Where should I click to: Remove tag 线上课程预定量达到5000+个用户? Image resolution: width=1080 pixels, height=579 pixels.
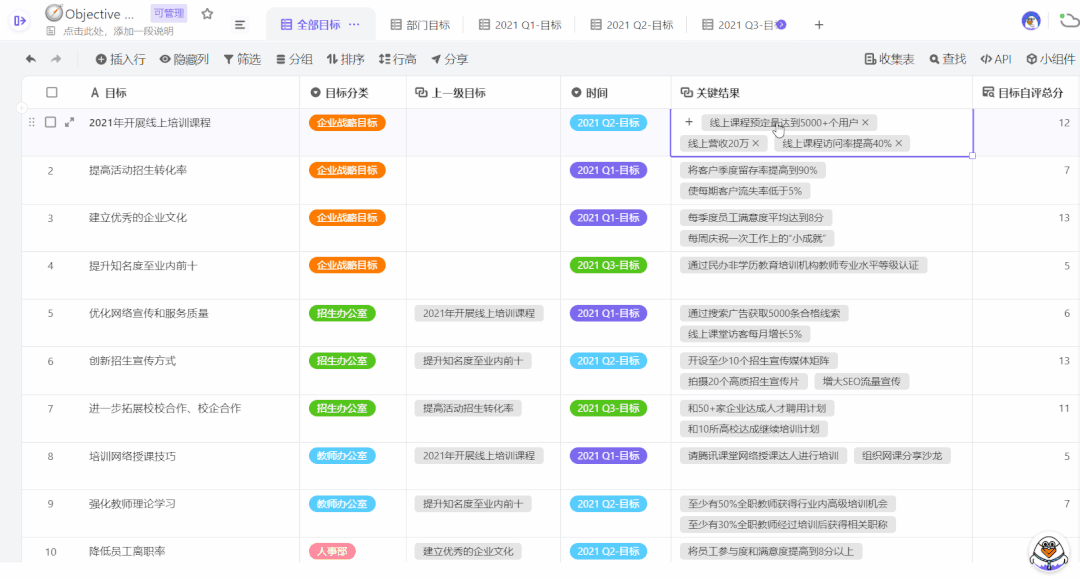[x=865, y=123]
